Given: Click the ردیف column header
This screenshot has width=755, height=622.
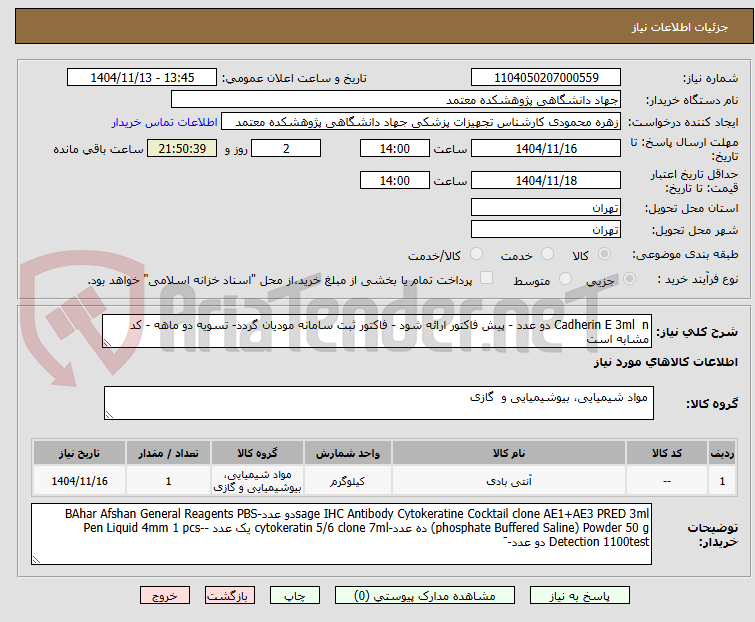Looking at the screenshot, I should pos(722,453).
